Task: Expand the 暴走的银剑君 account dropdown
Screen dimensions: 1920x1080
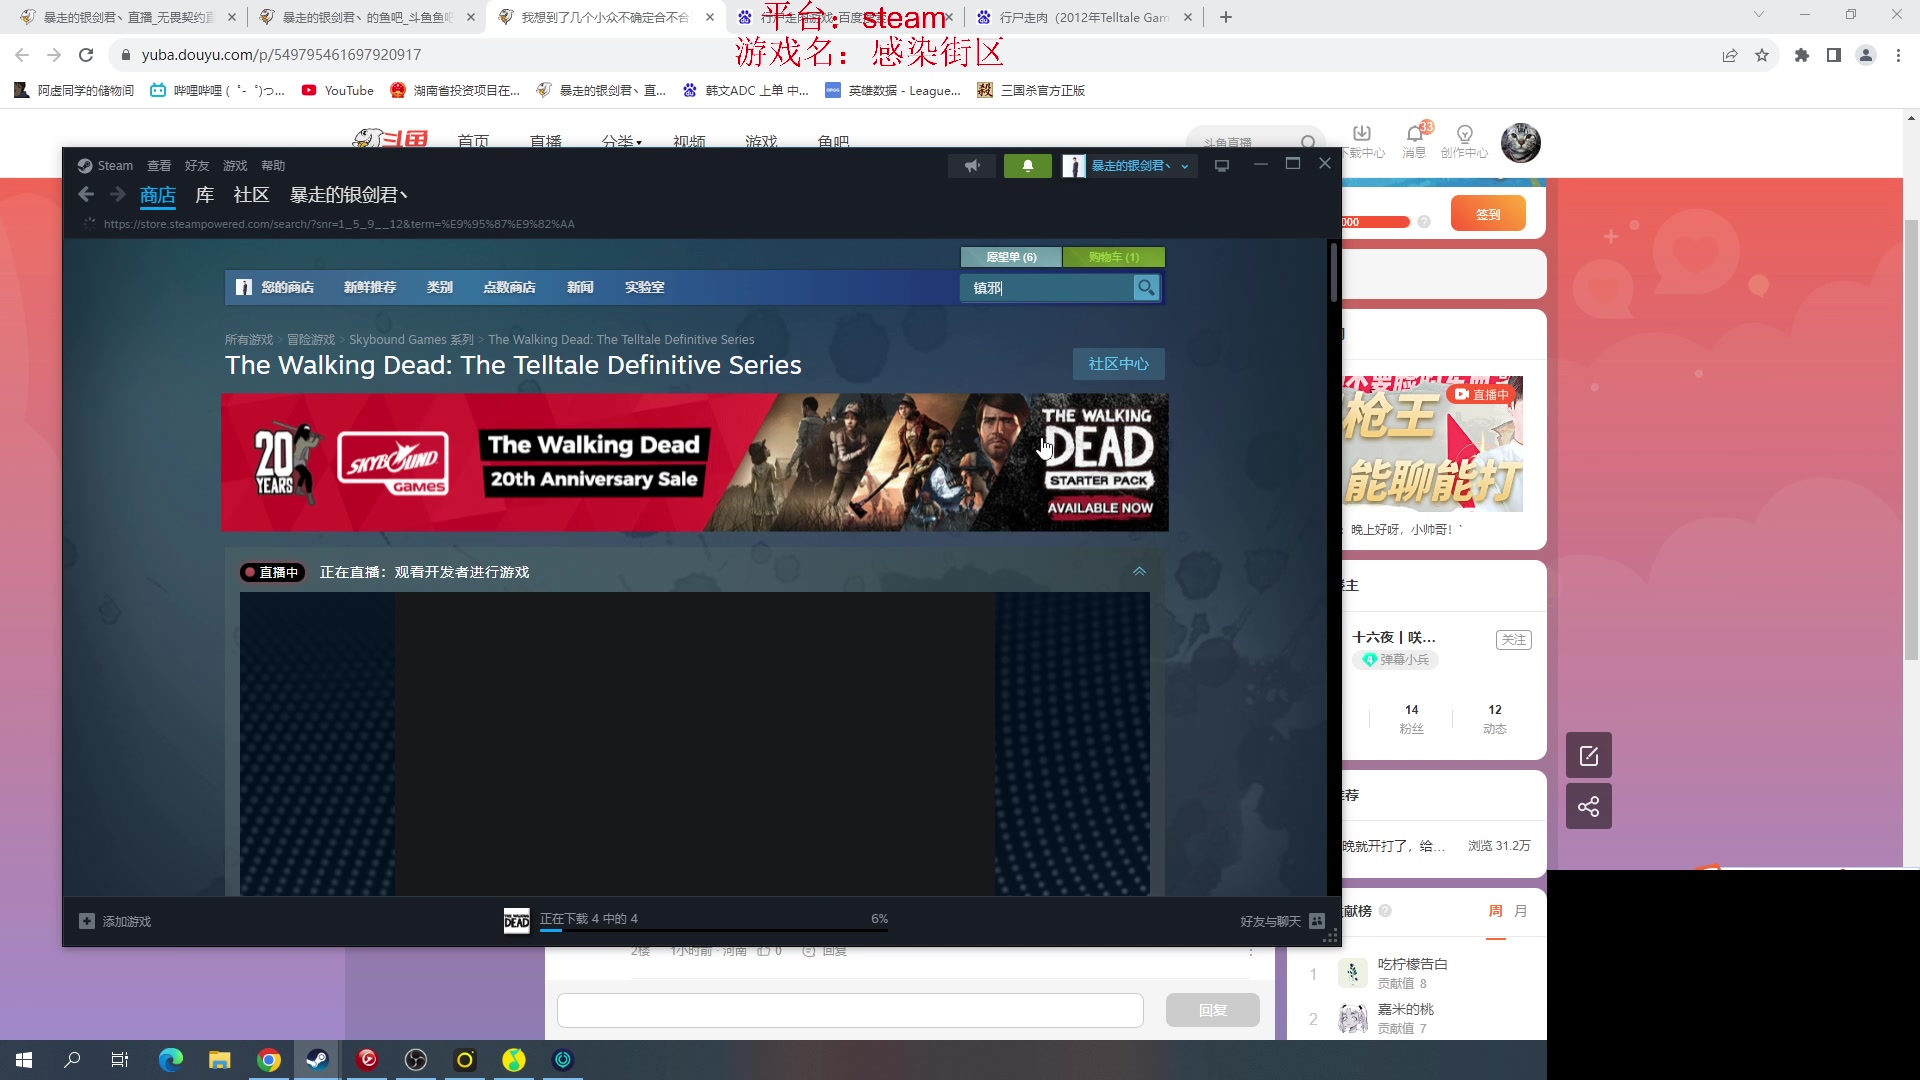Action: click(1184, 166)
